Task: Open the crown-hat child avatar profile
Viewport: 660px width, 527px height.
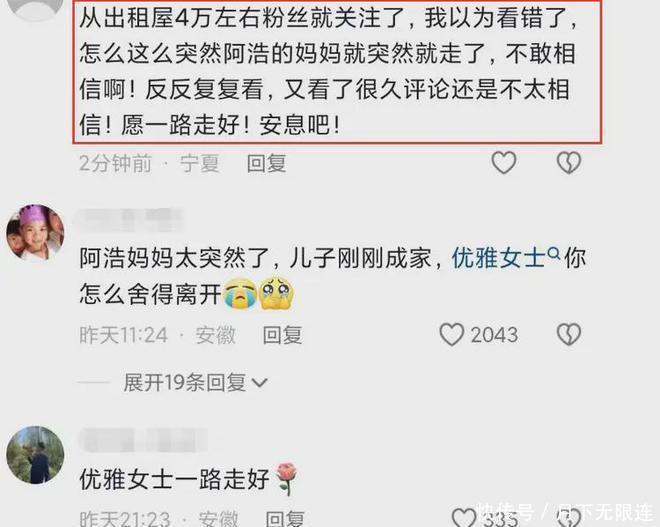Action: click(35, 232)
